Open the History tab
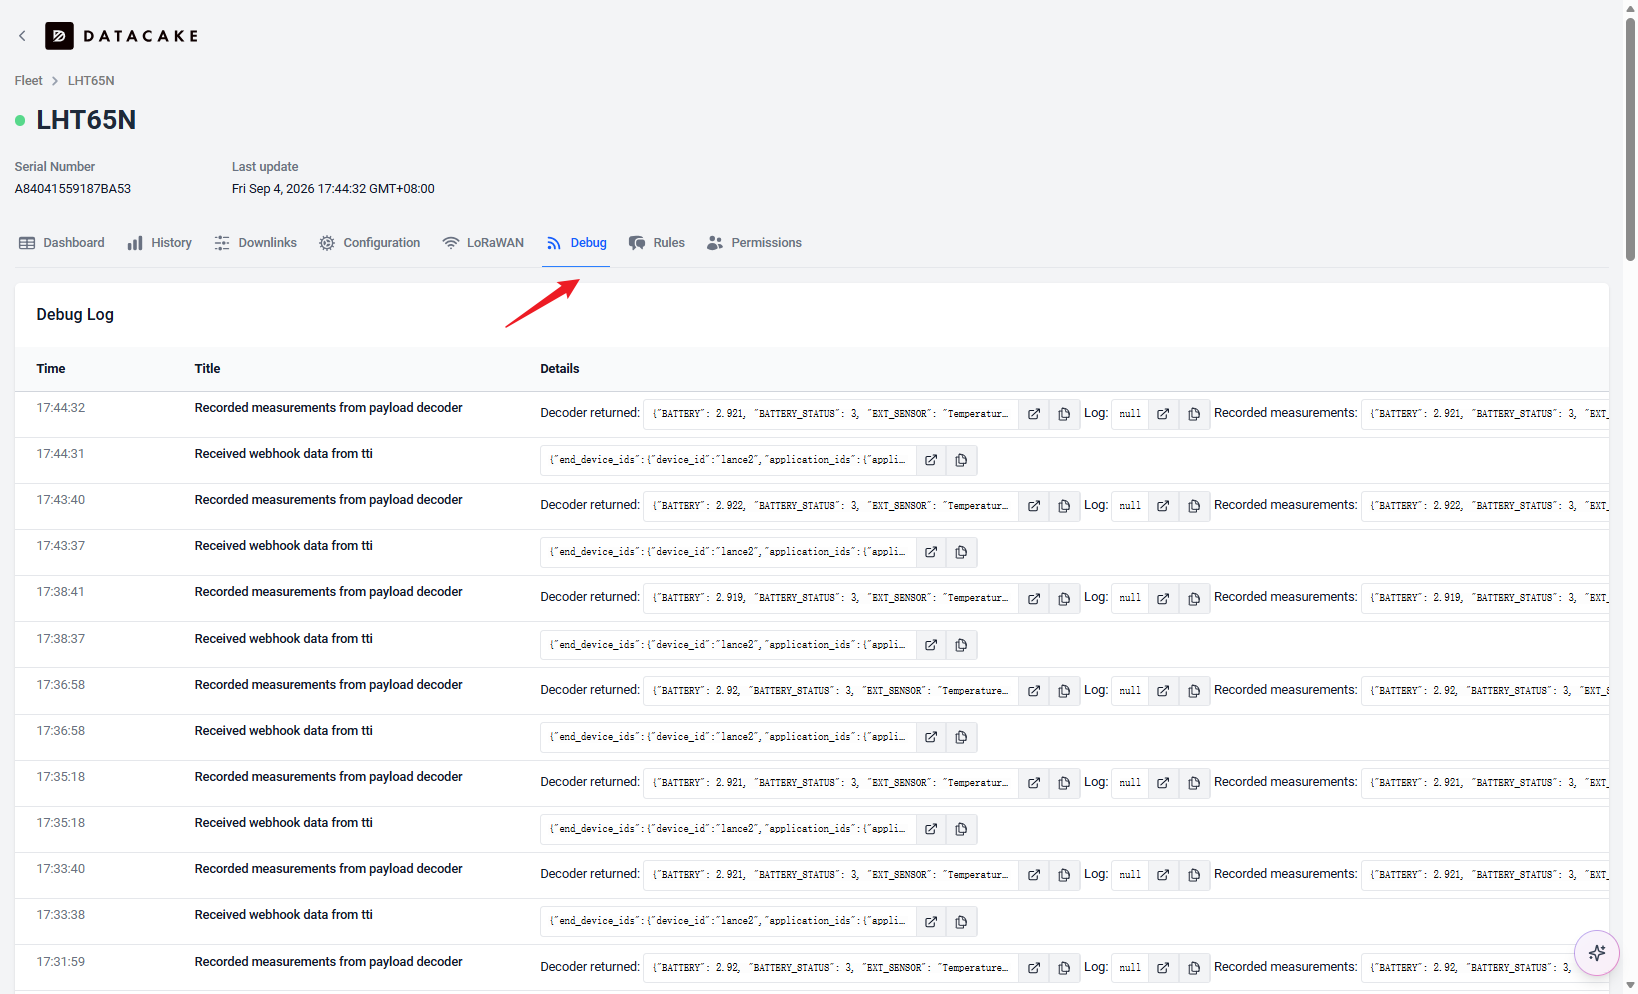 tap(160, 243)
